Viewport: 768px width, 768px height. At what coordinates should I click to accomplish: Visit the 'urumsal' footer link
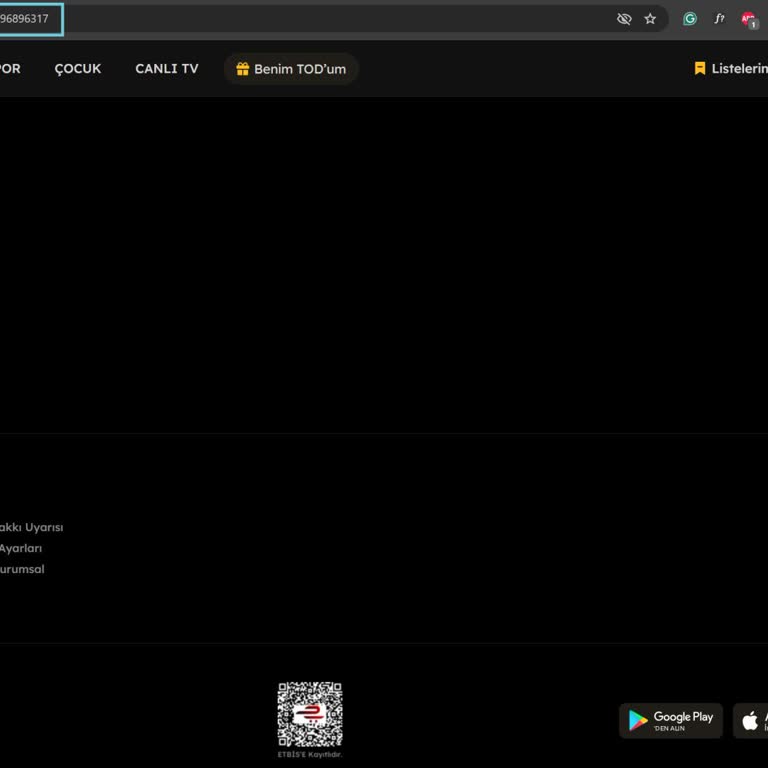tap(21, 569)
